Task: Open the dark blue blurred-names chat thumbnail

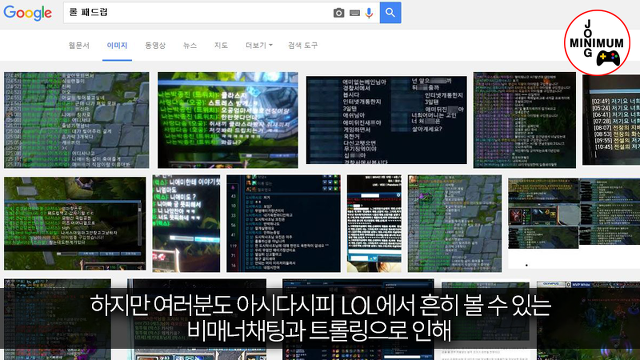Action: (x=386, y=120)
